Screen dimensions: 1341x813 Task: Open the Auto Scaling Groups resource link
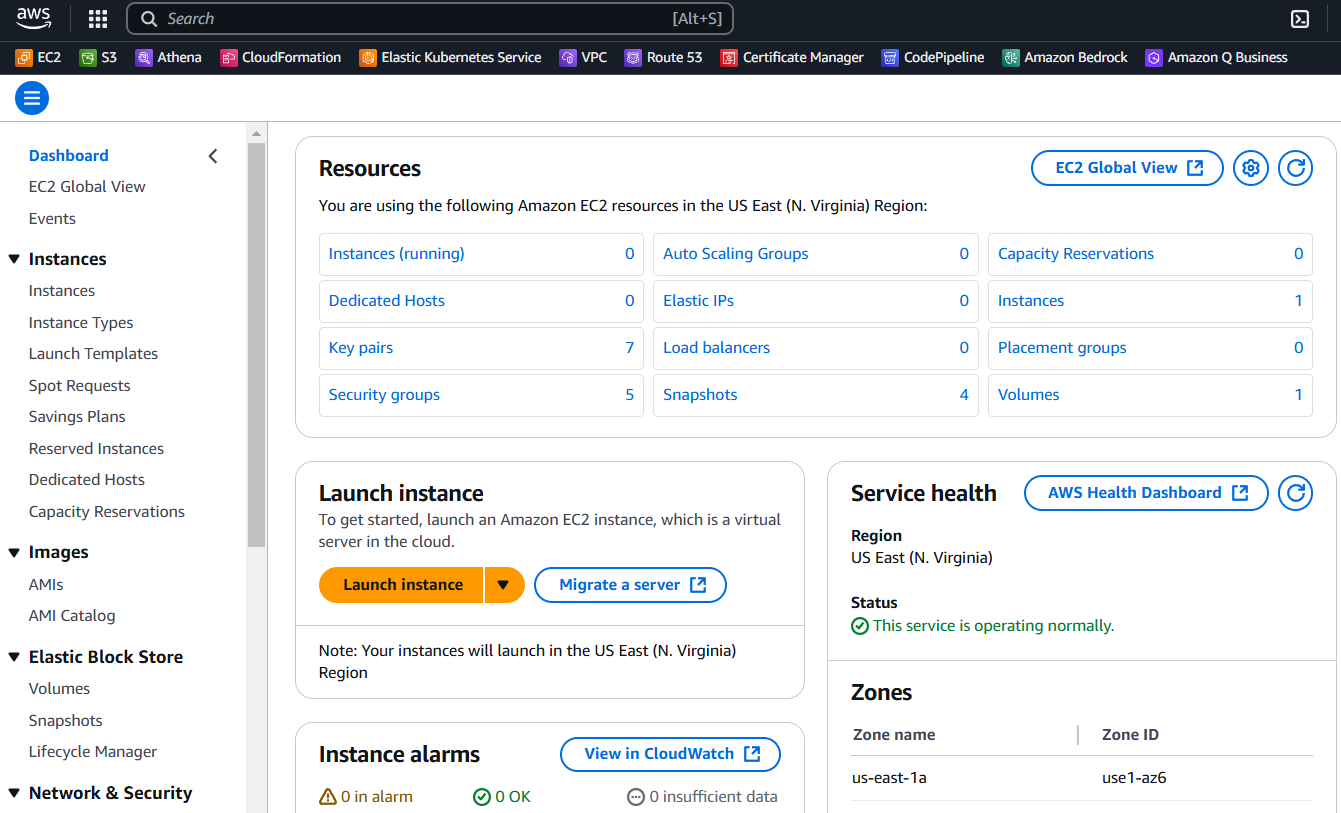[735, 254]
